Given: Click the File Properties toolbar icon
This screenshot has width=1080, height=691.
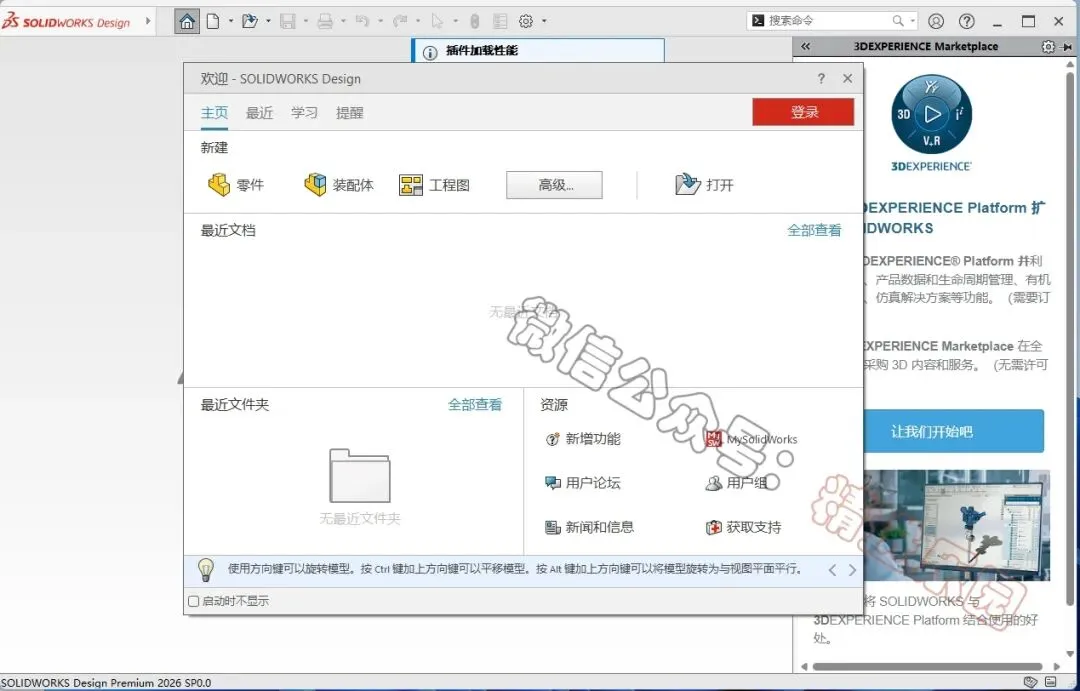Looking at the screenshot, I should coord(500,21).
